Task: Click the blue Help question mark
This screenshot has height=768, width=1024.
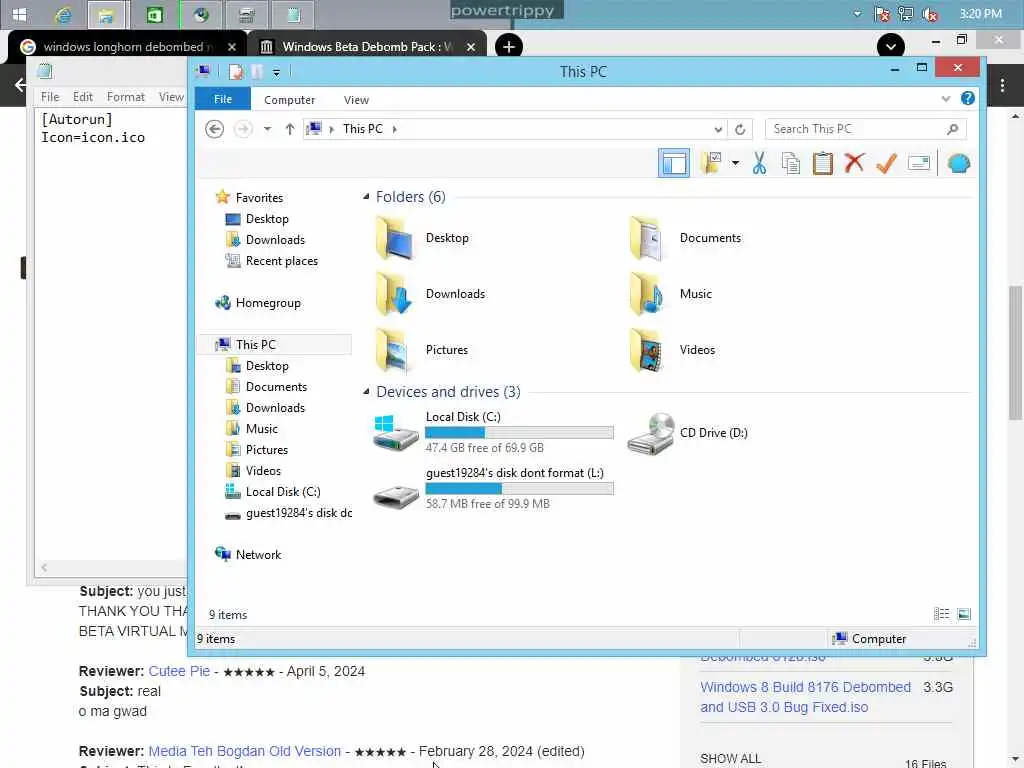Action: [x=967, y=99]
